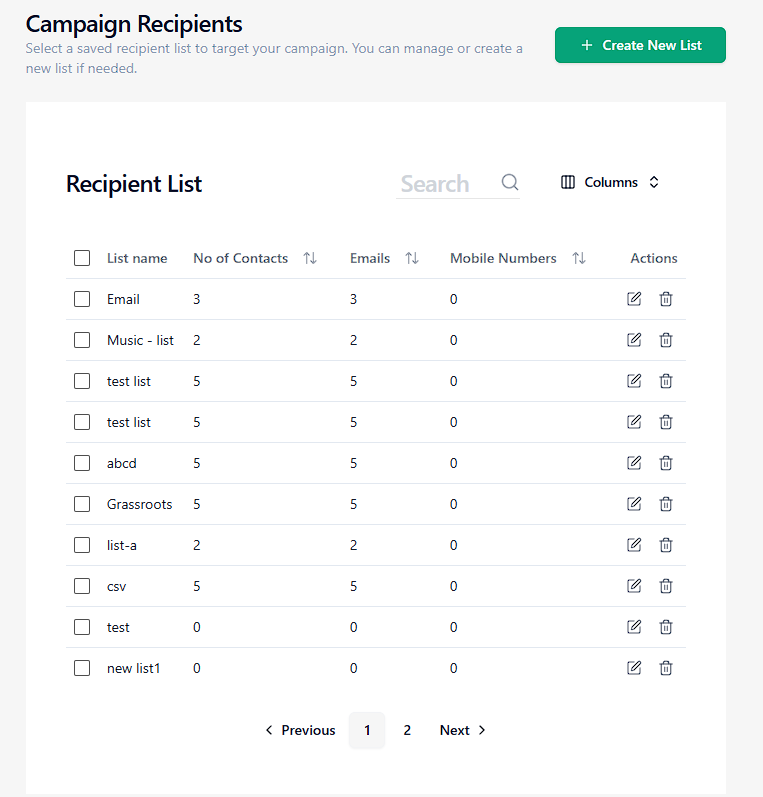The height and width of the screenshot is (797, 763).
Task: Delete the list-a row
Action: pos(666,545)
